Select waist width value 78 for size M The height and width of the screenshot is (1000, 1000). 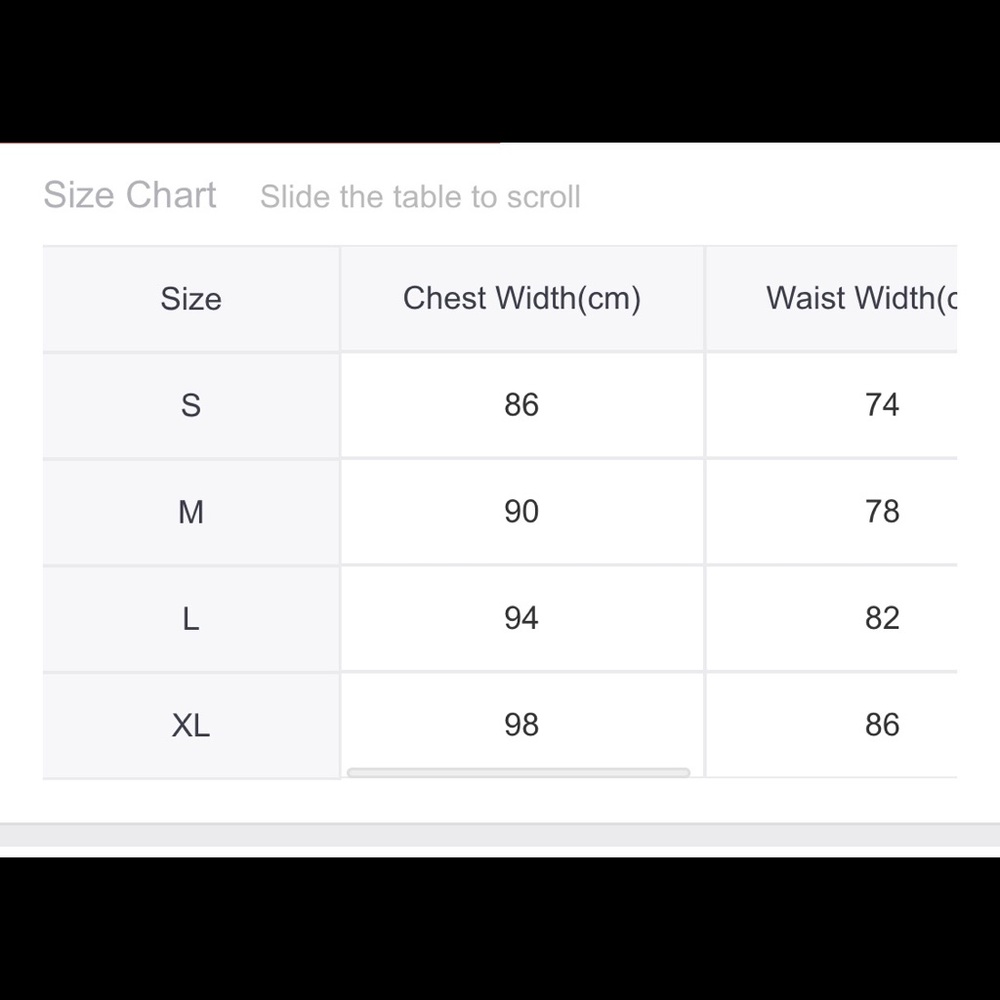pyautogui.click(x=882, y=512)
